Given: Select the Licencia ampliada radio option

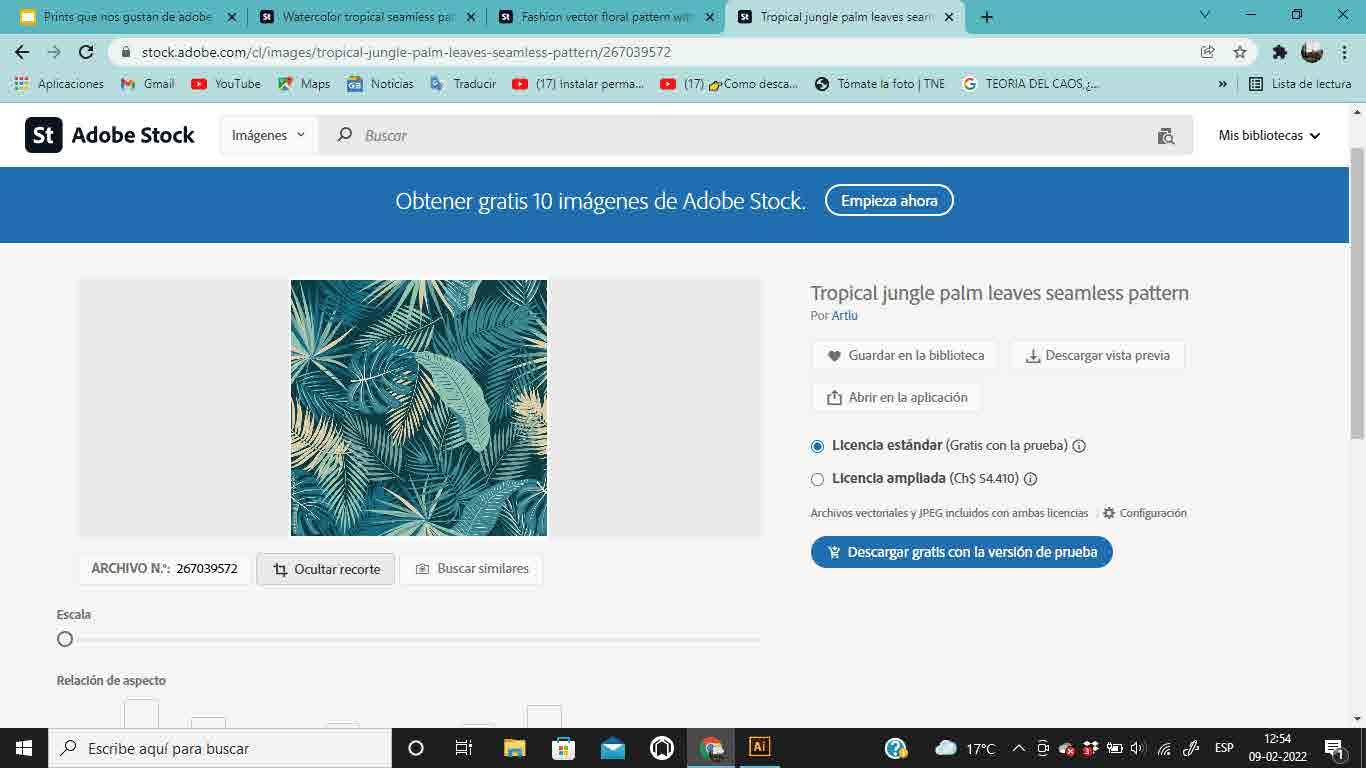Looking at the screenshot, I should pyautogui.click(x=818, y=480).
